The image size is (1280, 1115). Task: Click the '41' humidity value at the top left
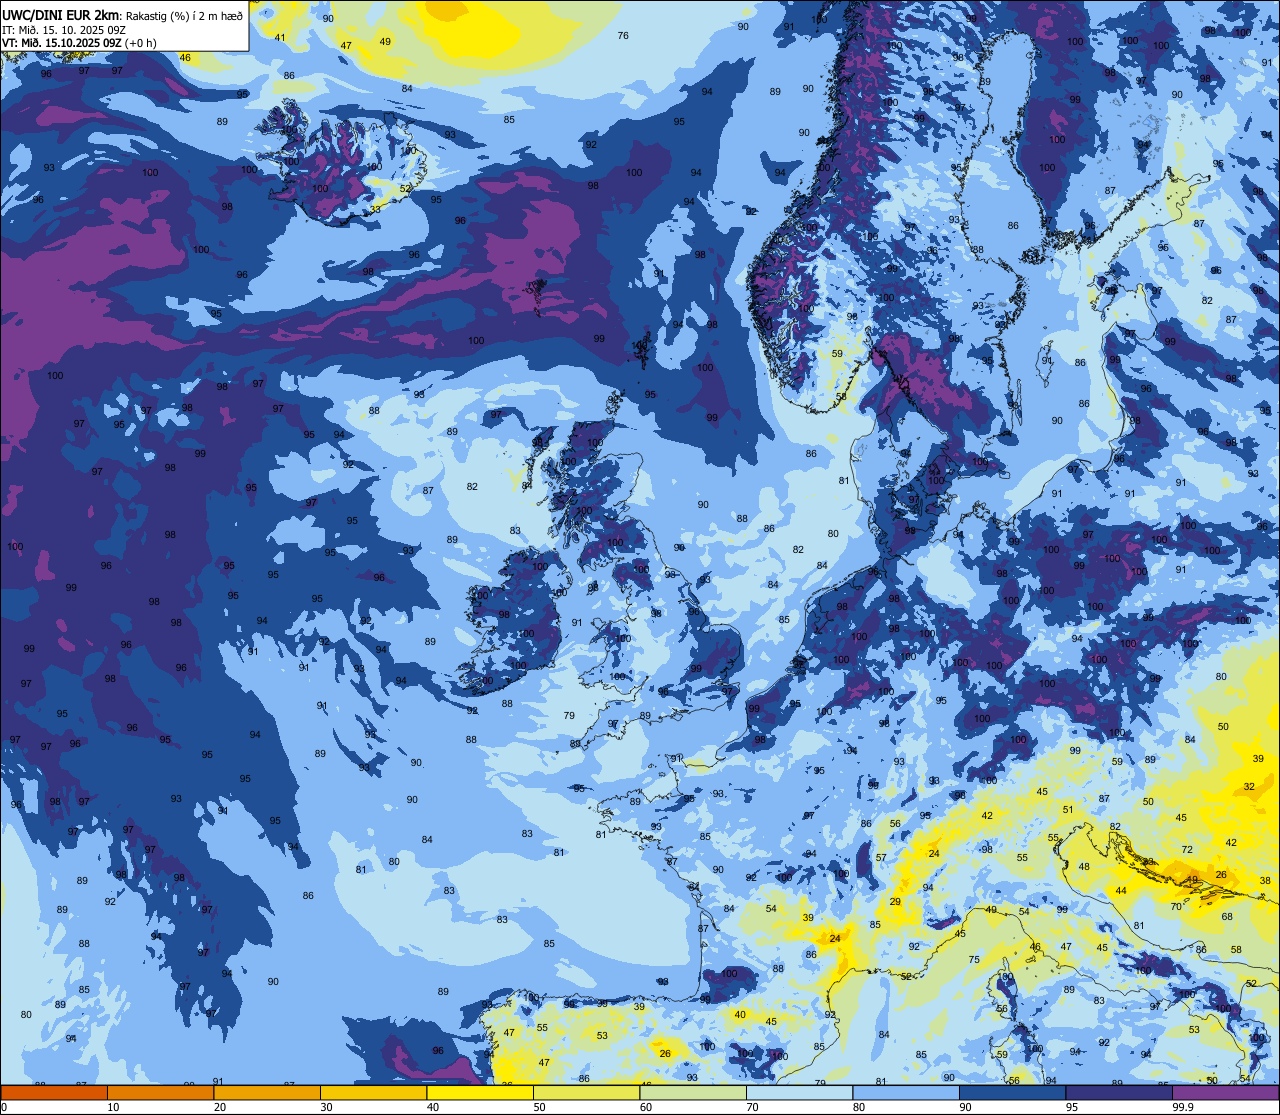[279, 38]
